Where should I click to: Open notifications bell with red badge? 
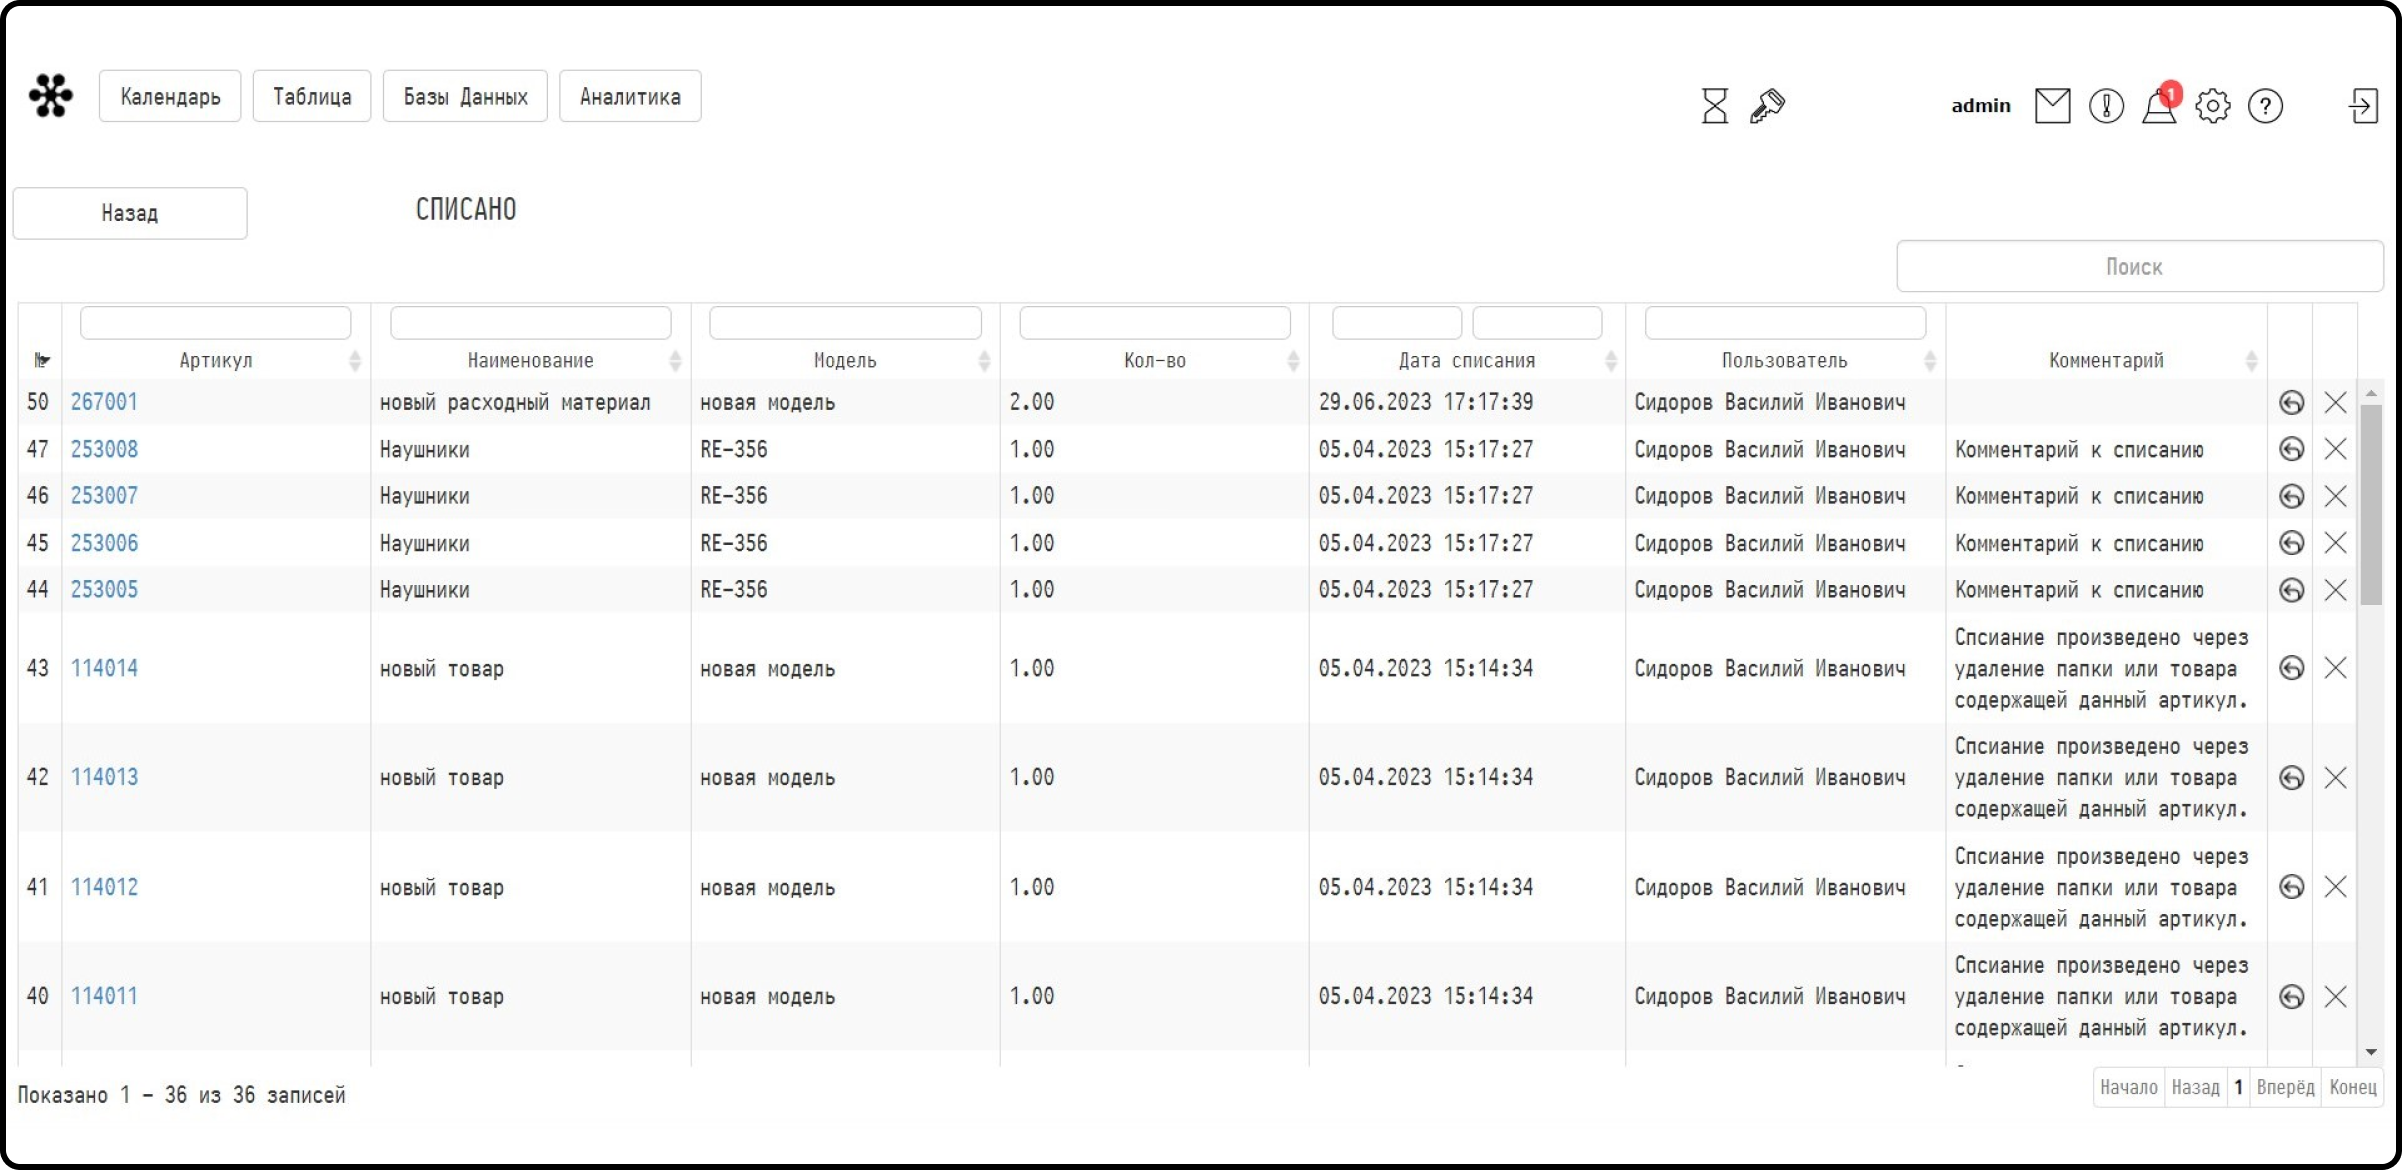click(2160, 104)
